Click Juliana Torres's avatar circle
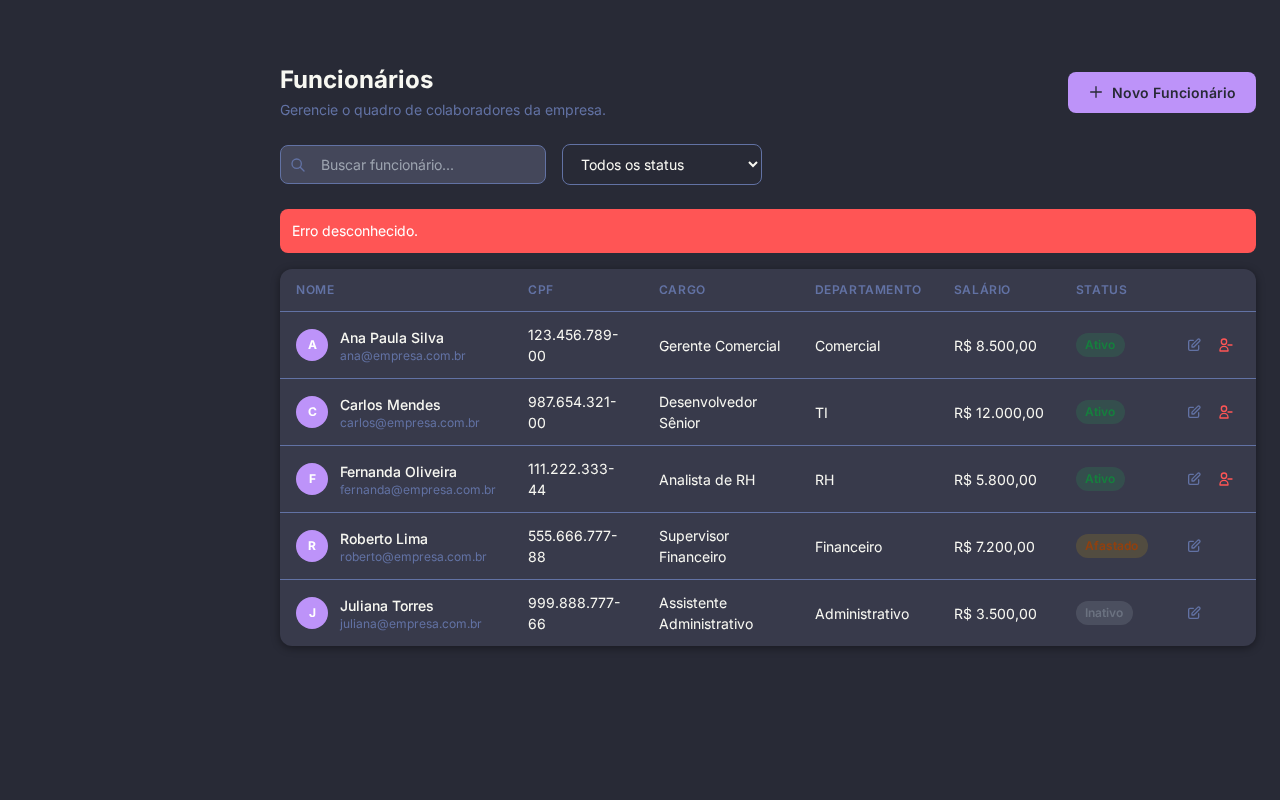This screenshot has height=800, width=1280. [312, 612]
